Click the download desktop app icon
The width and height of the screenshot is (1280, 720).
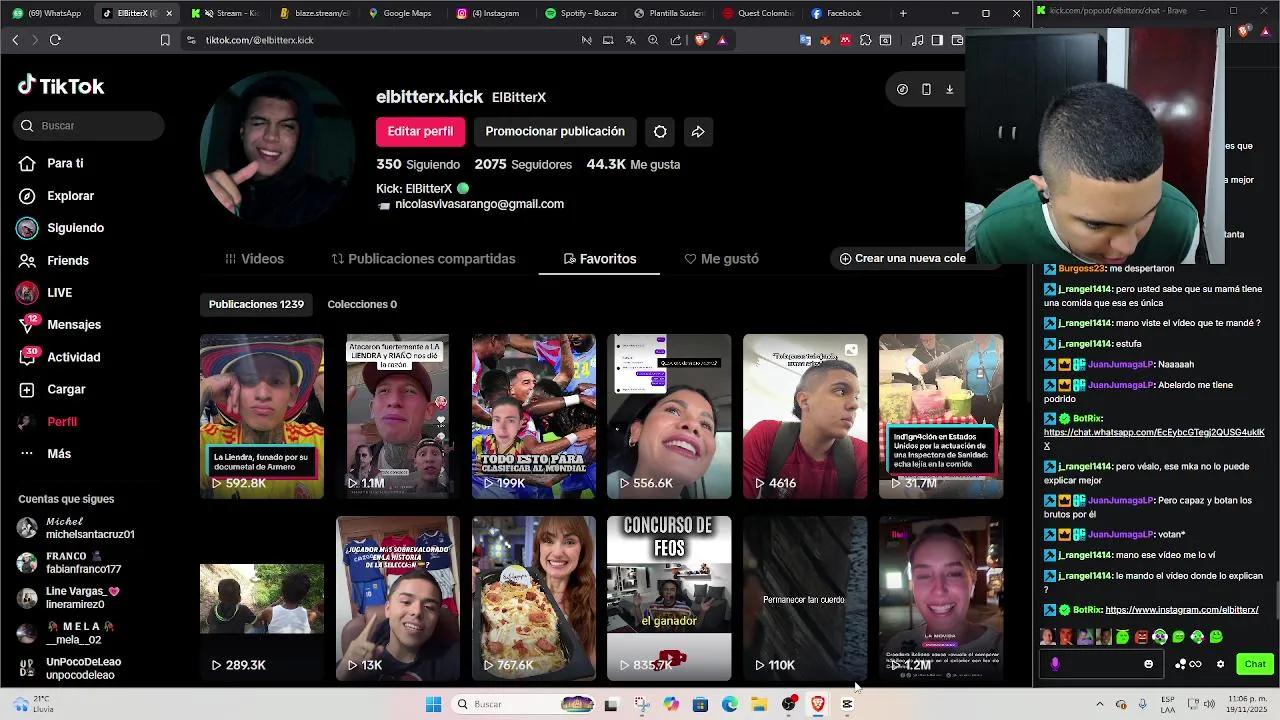coord(949,89)
